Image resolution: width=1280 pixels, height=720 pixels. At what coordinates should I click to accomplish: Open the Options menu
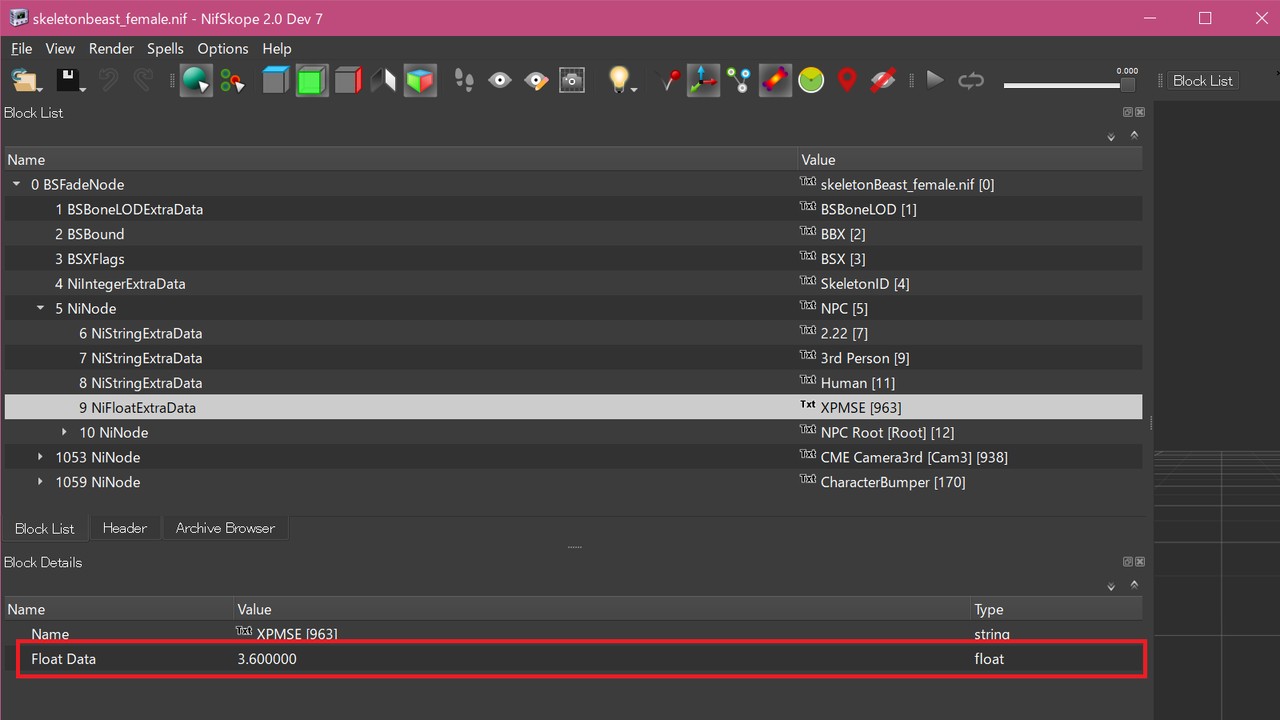point(223,48)
